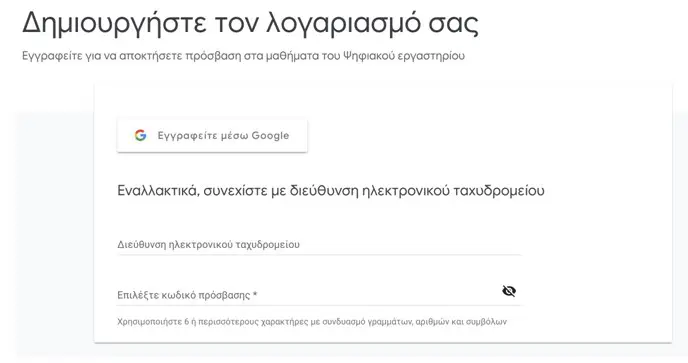Click the word "Εναλλακτικά" in the section heading
Image resolution: width=688 pixels, height=363 pixels.
(158, 190)
